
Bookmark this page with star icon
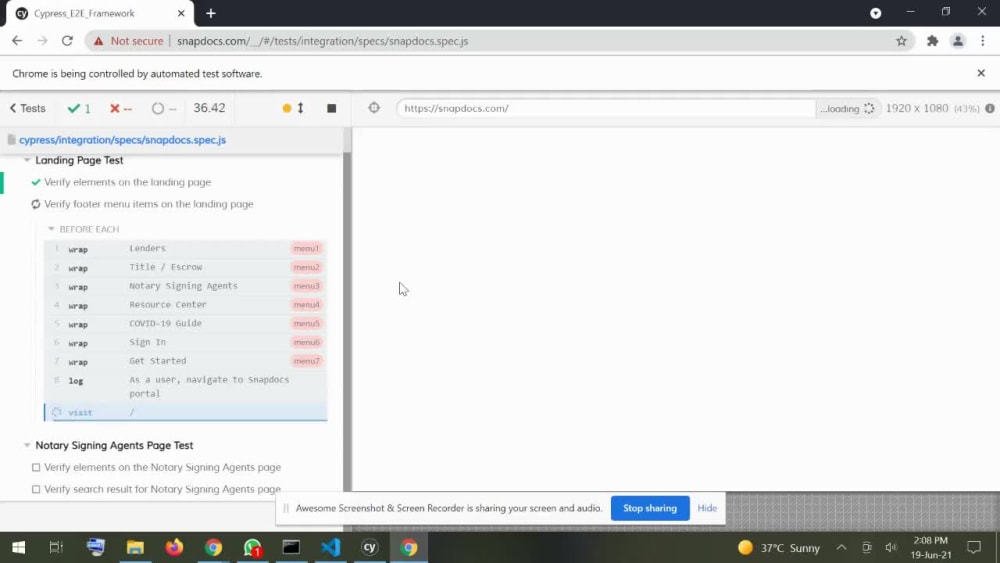point(901,41)
